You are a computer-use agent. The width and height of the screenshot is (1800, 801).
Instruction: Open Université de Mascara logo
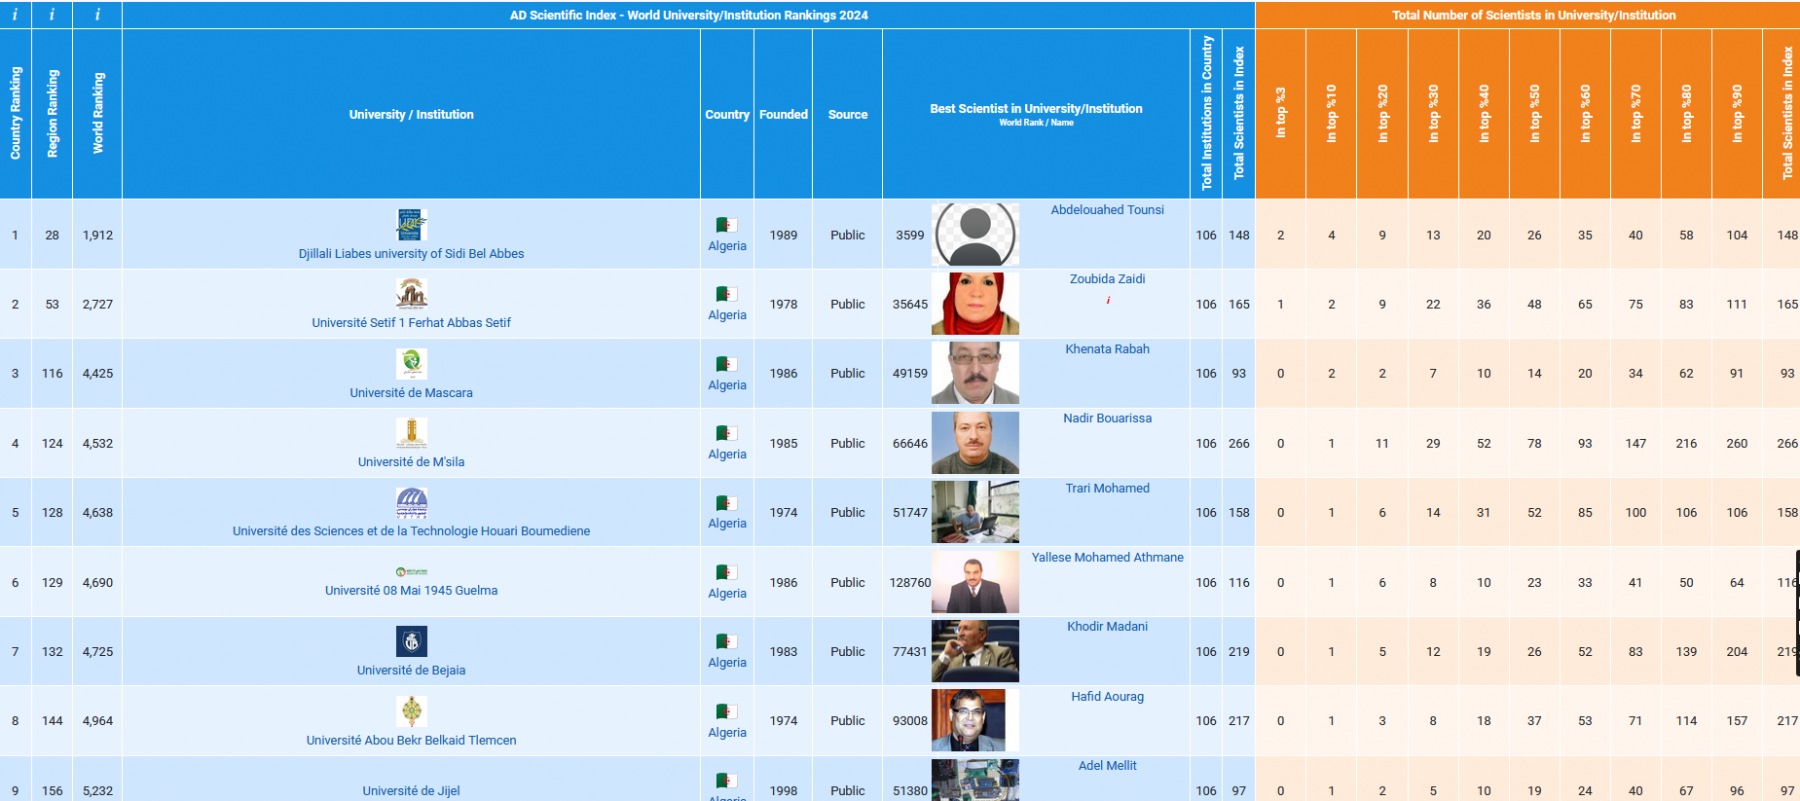pyautogui.click(x=411, y=364)
